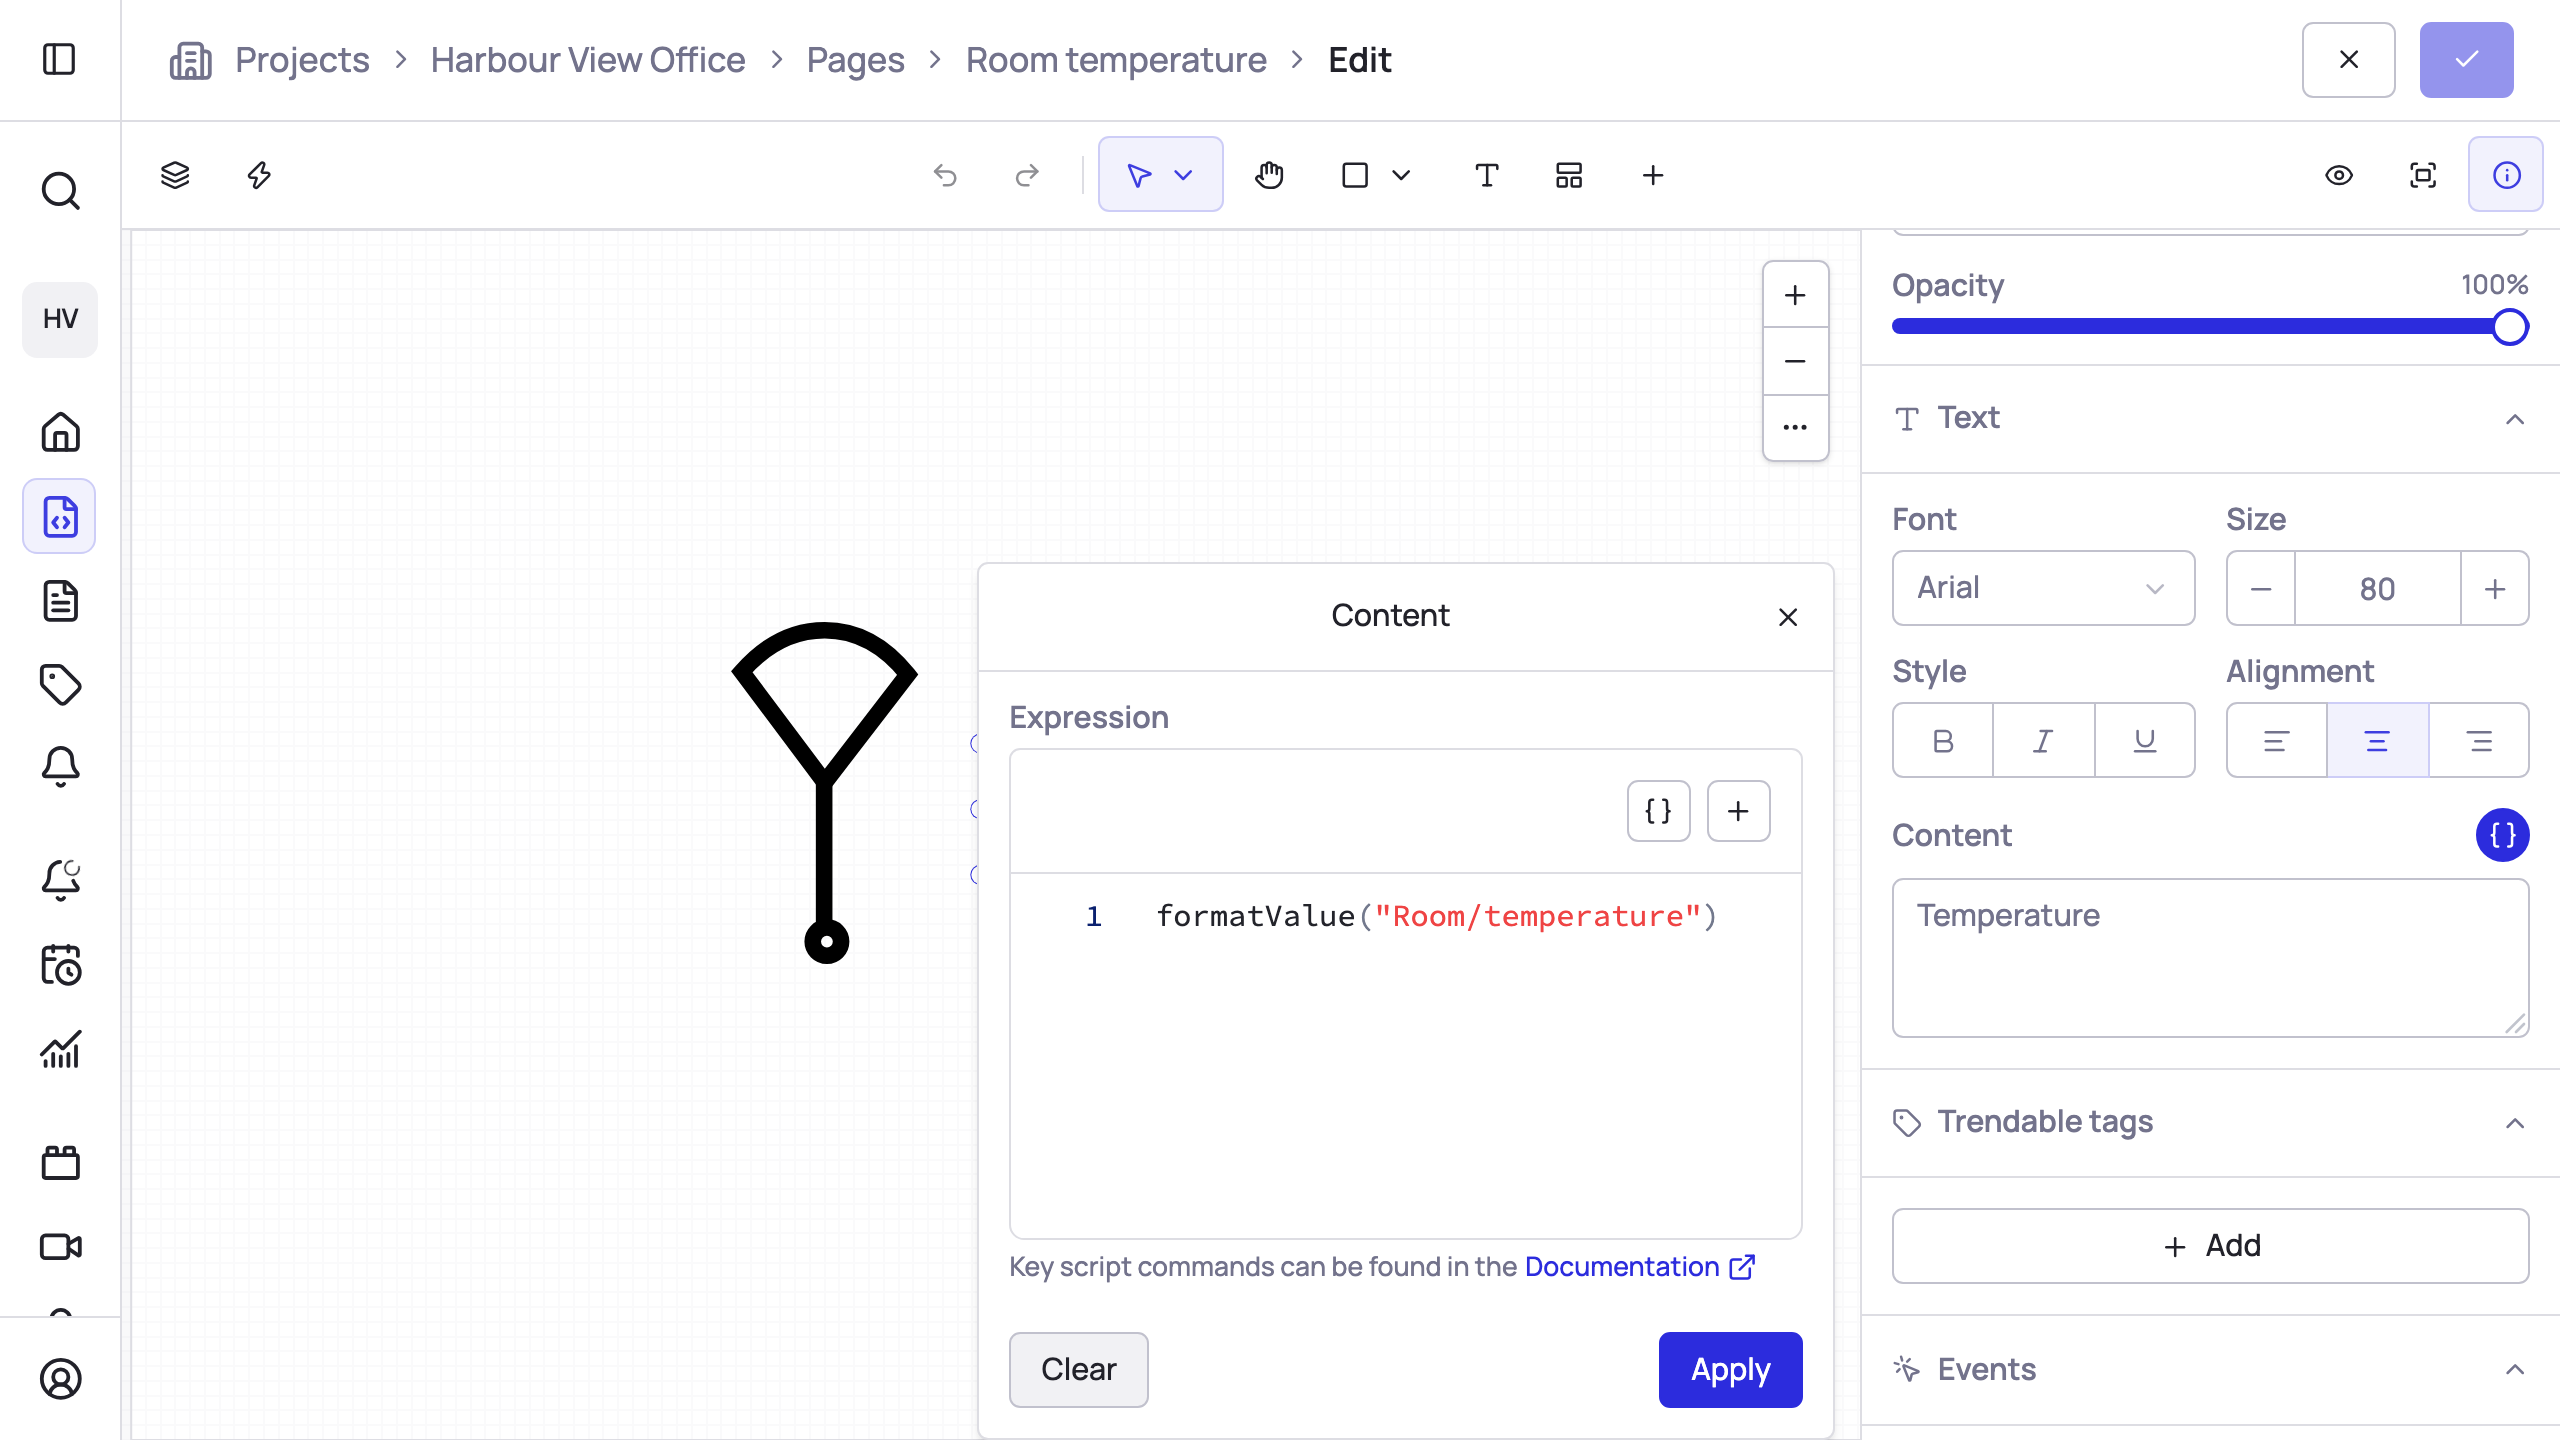
Task: Select right text alignment
Action: coord(2479,740)
